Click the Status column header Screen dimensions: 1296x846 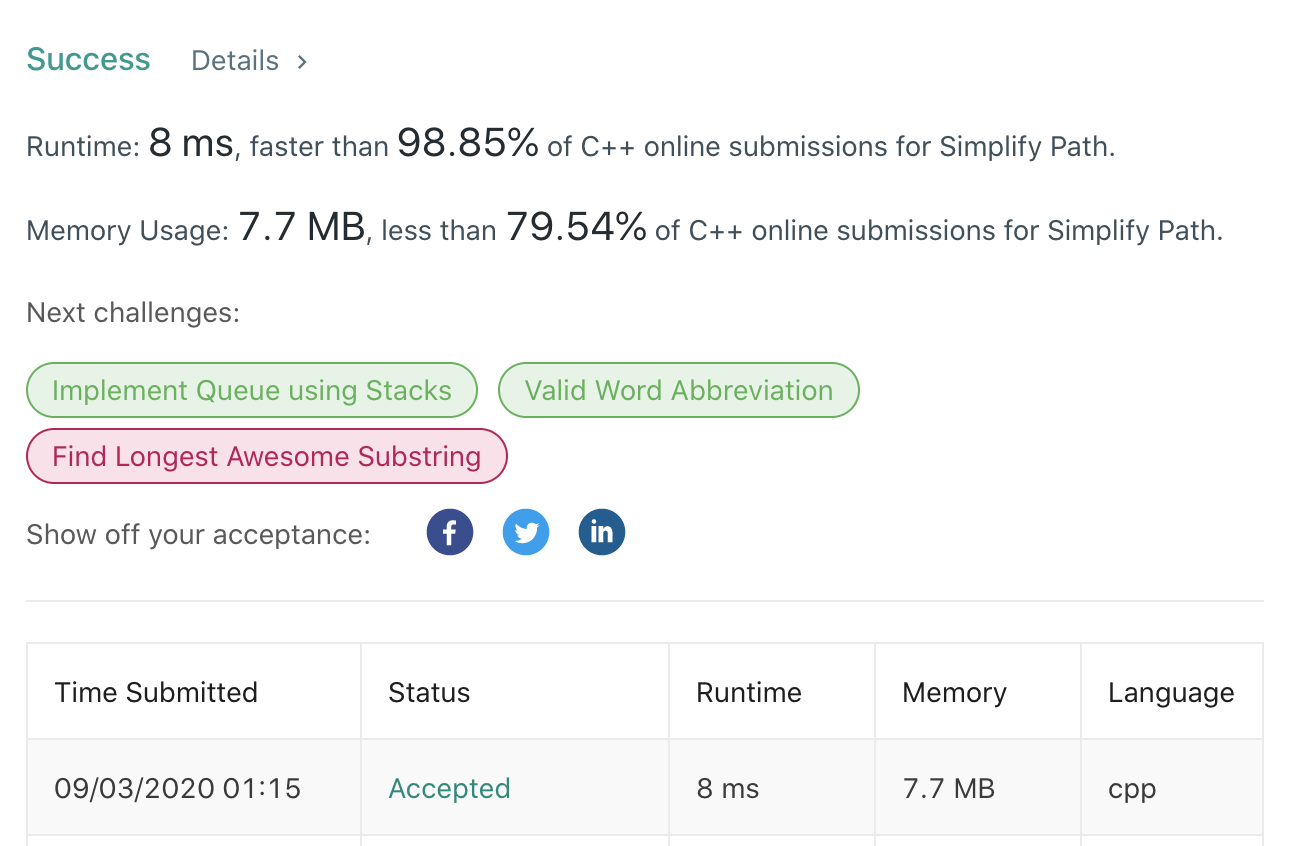429,692
